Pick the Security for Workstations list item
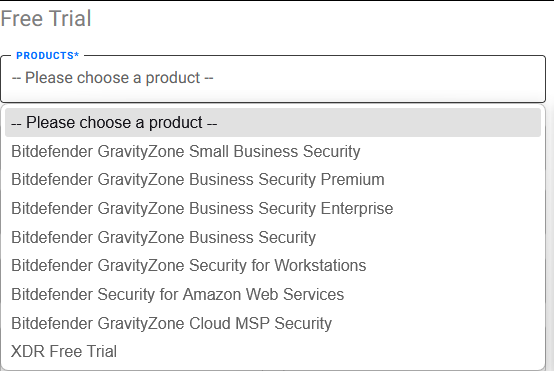 point(273,265)
